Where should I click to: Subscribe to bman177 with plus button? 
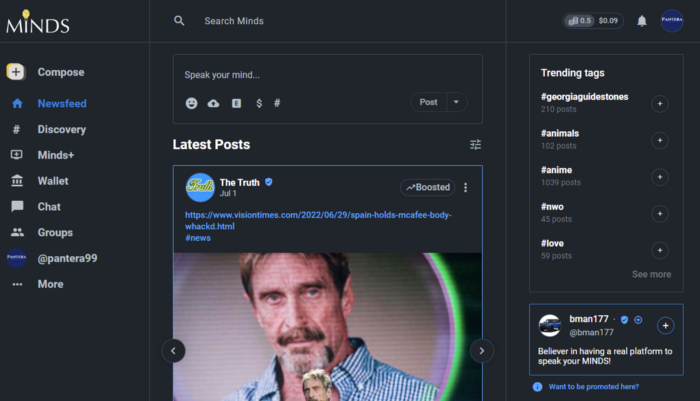click(665, 326)
